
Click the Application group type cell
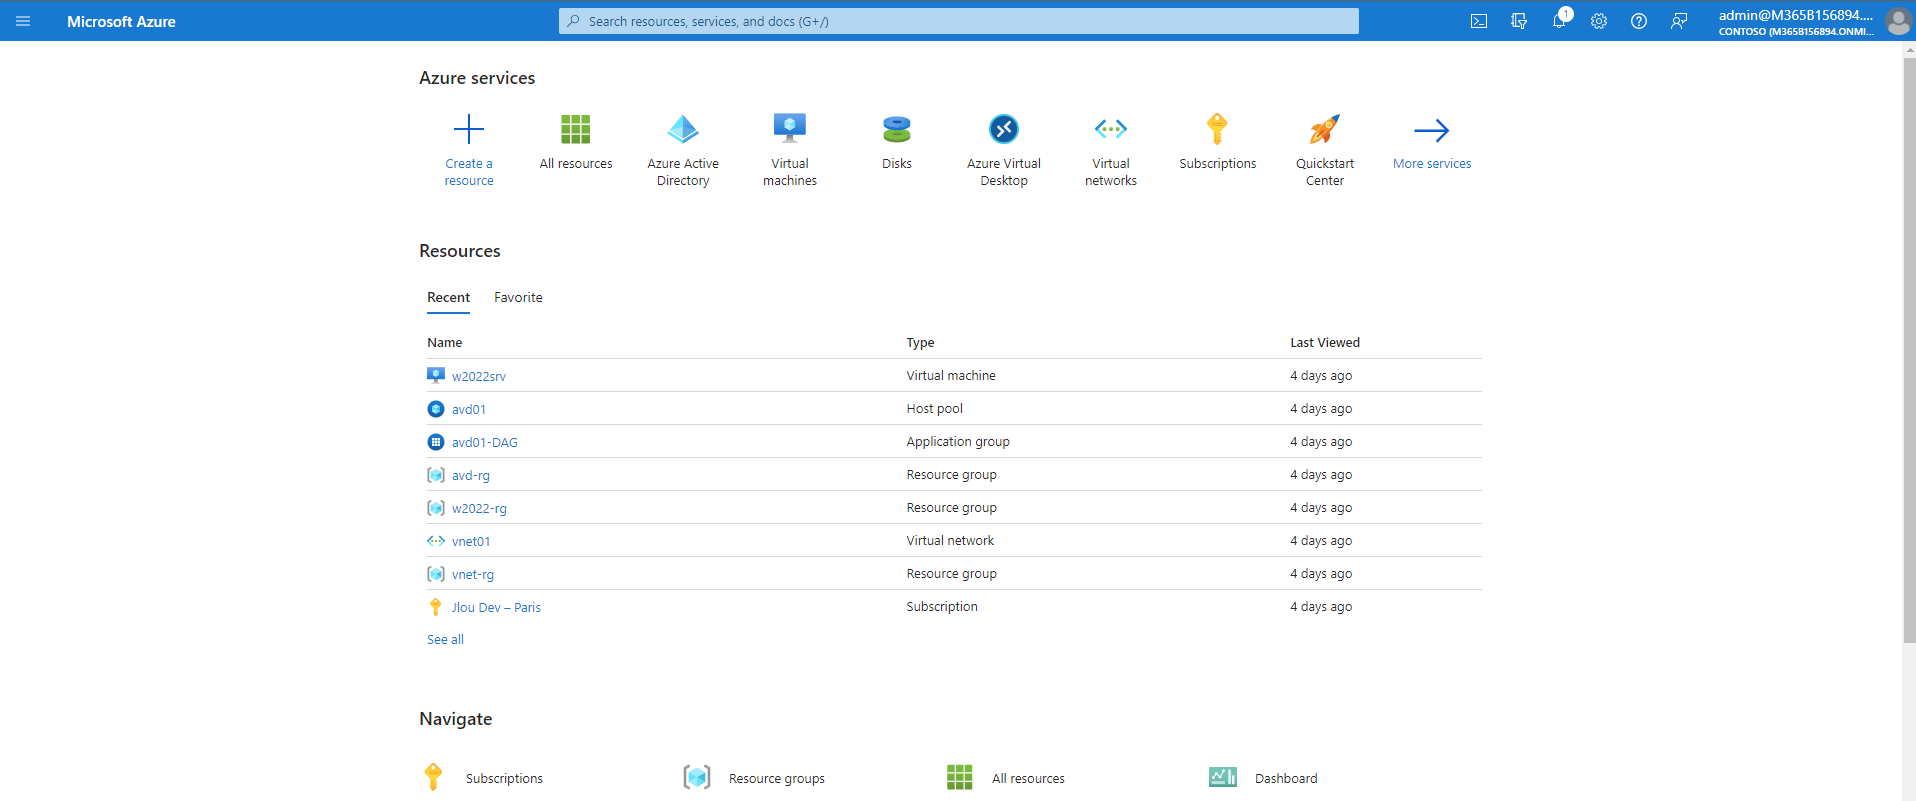click(958, 441)
